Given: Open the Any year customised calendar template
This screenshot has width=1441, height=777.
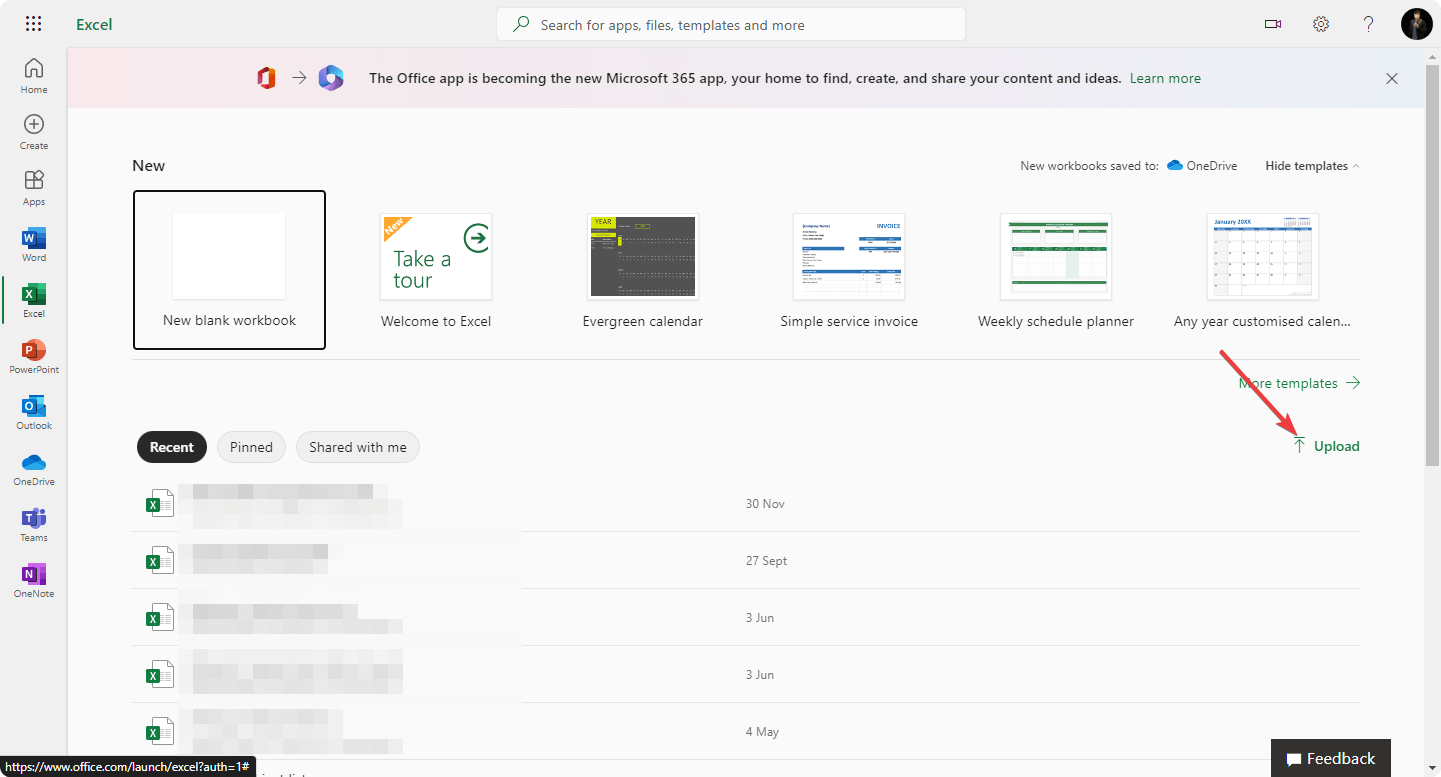Looking at the screenshot, I should [1263, 270].
